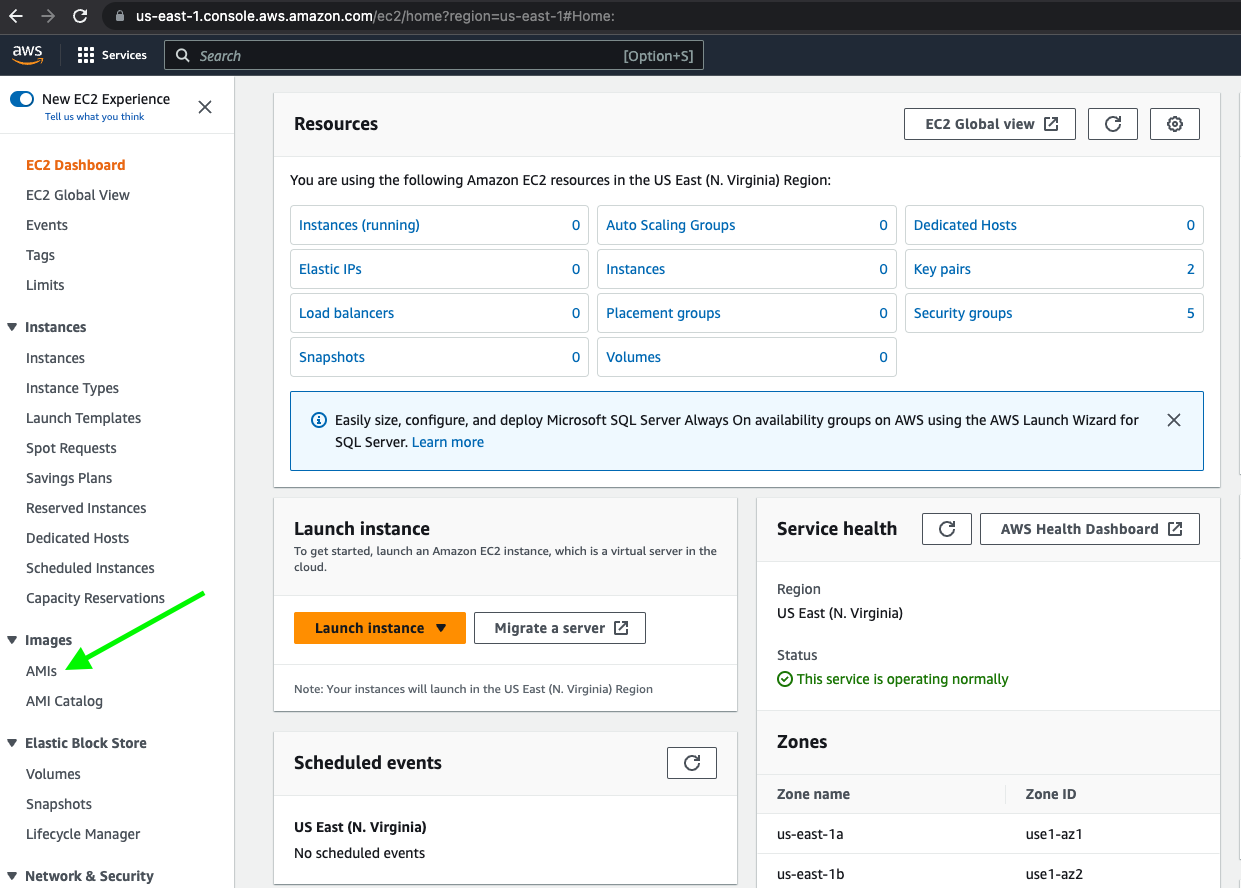Open the Services grid menu
Viewport: 1241px width, 888px height.
pyautogui.click(x=112, y=55)
